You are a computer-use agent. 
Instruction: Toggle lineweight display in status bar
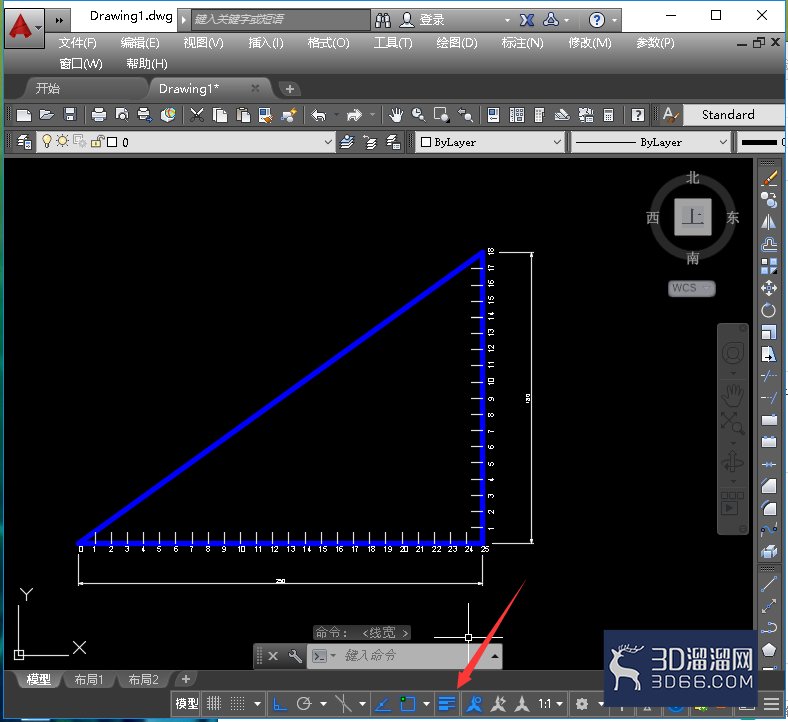pos(446,703)
